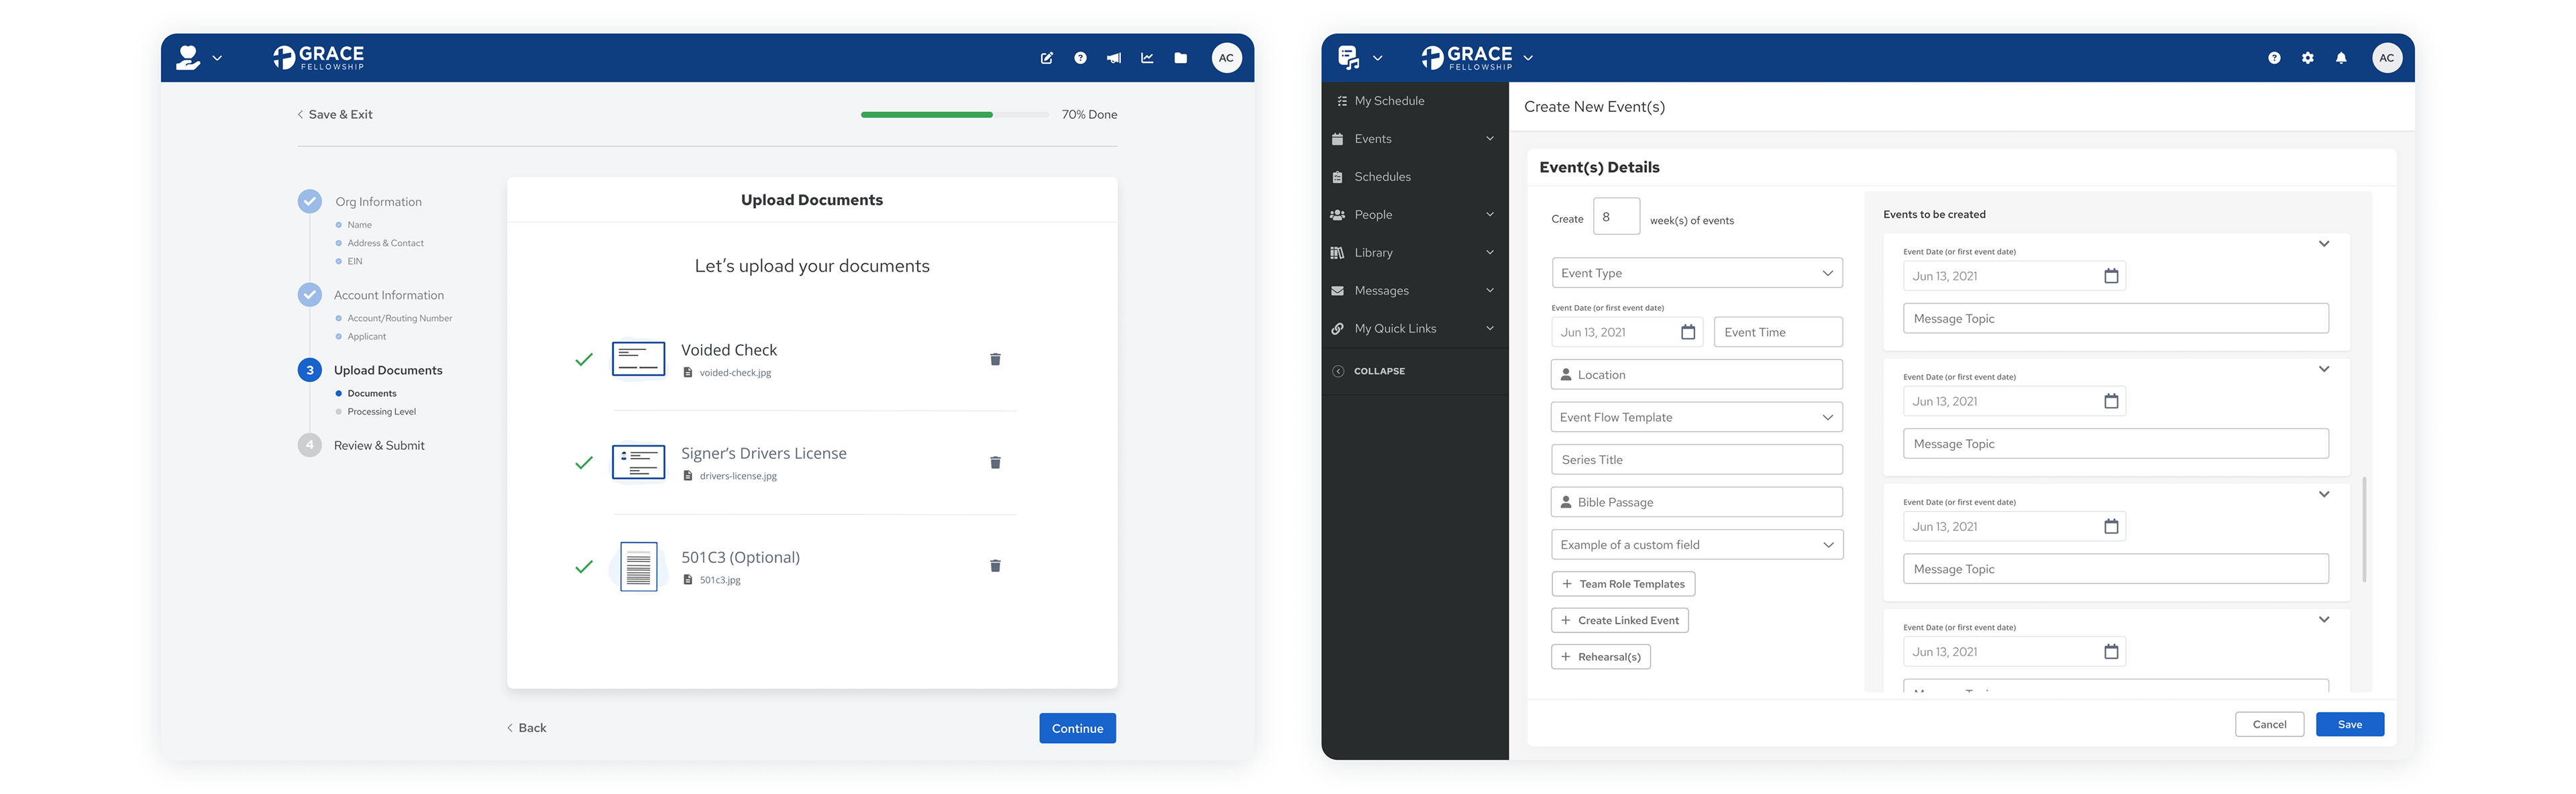
Task: Delete the Voided Check document
Action: pyautogui.click(x=995, y=359)
